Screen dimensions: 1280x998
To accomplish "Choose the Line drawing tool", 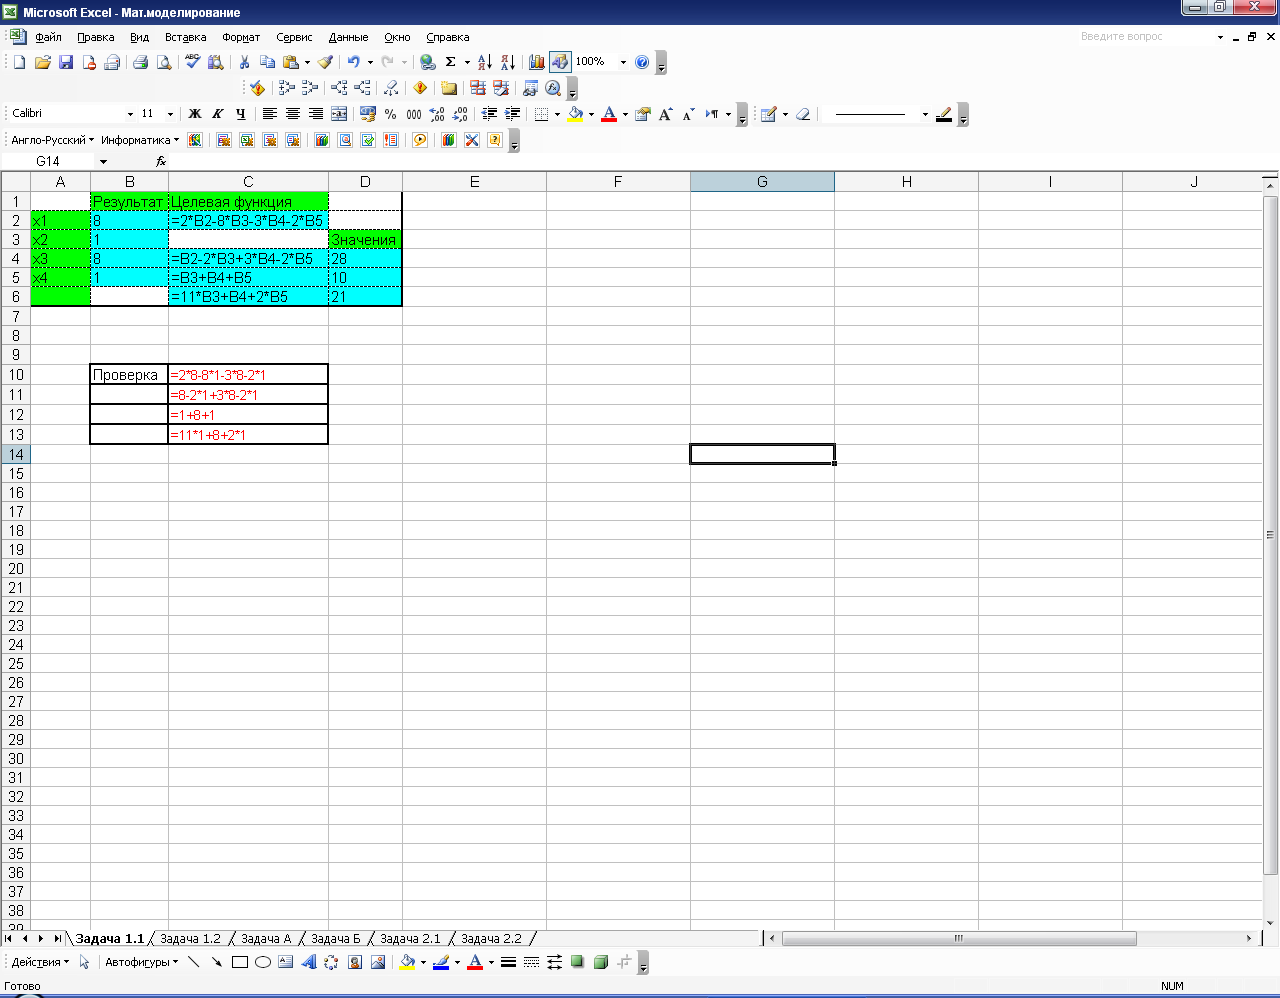I will click(x=194, y=962).
